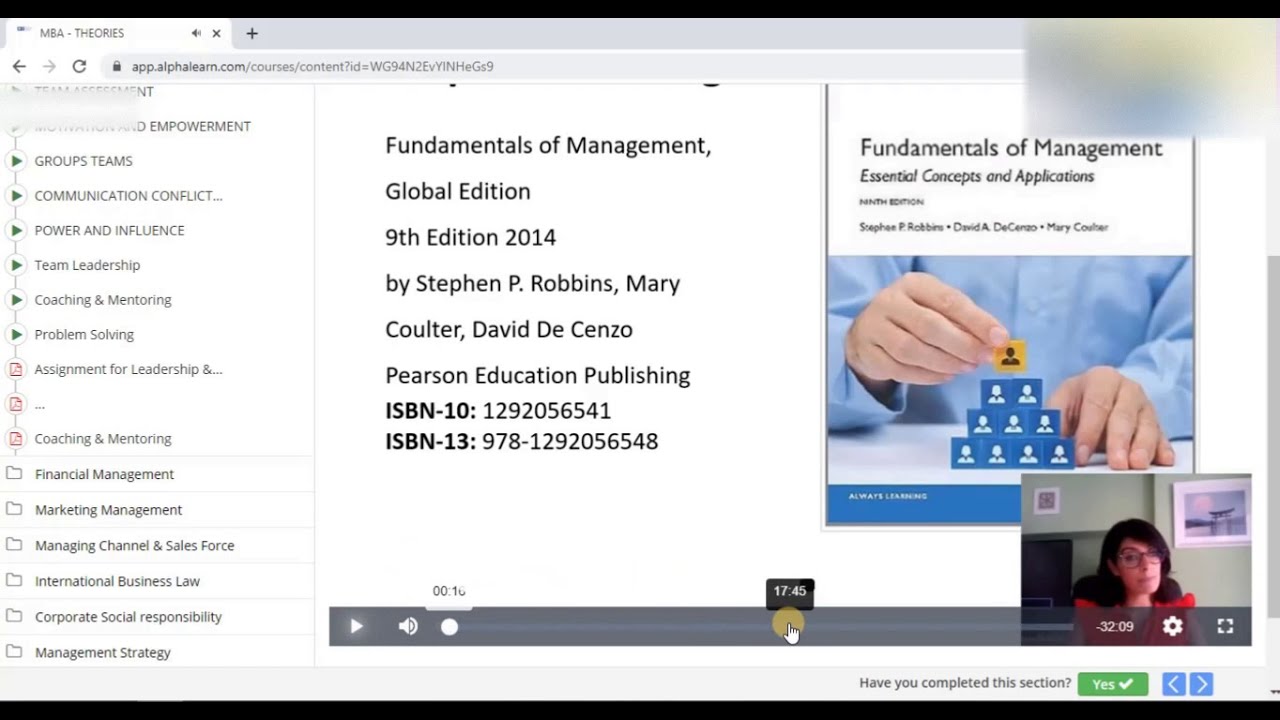Open Team Leadership lesson

pos(87,265)
